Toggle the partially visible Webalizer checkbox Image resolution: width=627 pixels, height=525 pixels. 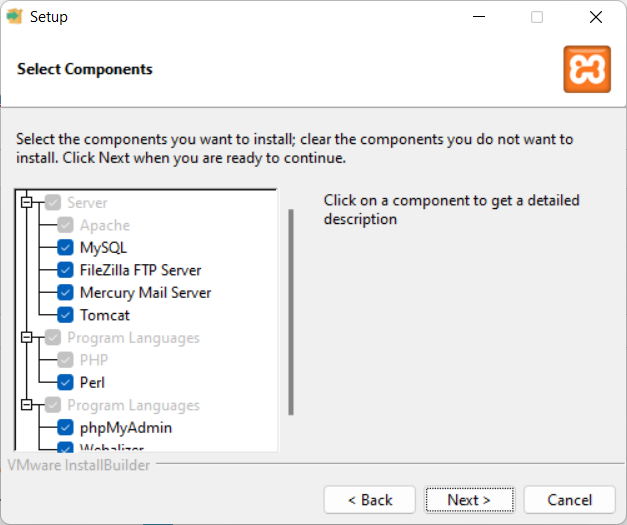pos(65,447)
